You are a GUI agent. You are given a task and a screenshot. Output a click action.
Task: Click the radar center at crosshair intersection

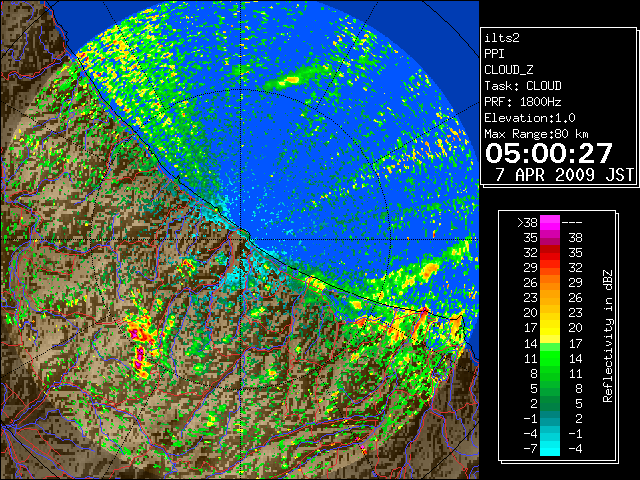point(241,239)
